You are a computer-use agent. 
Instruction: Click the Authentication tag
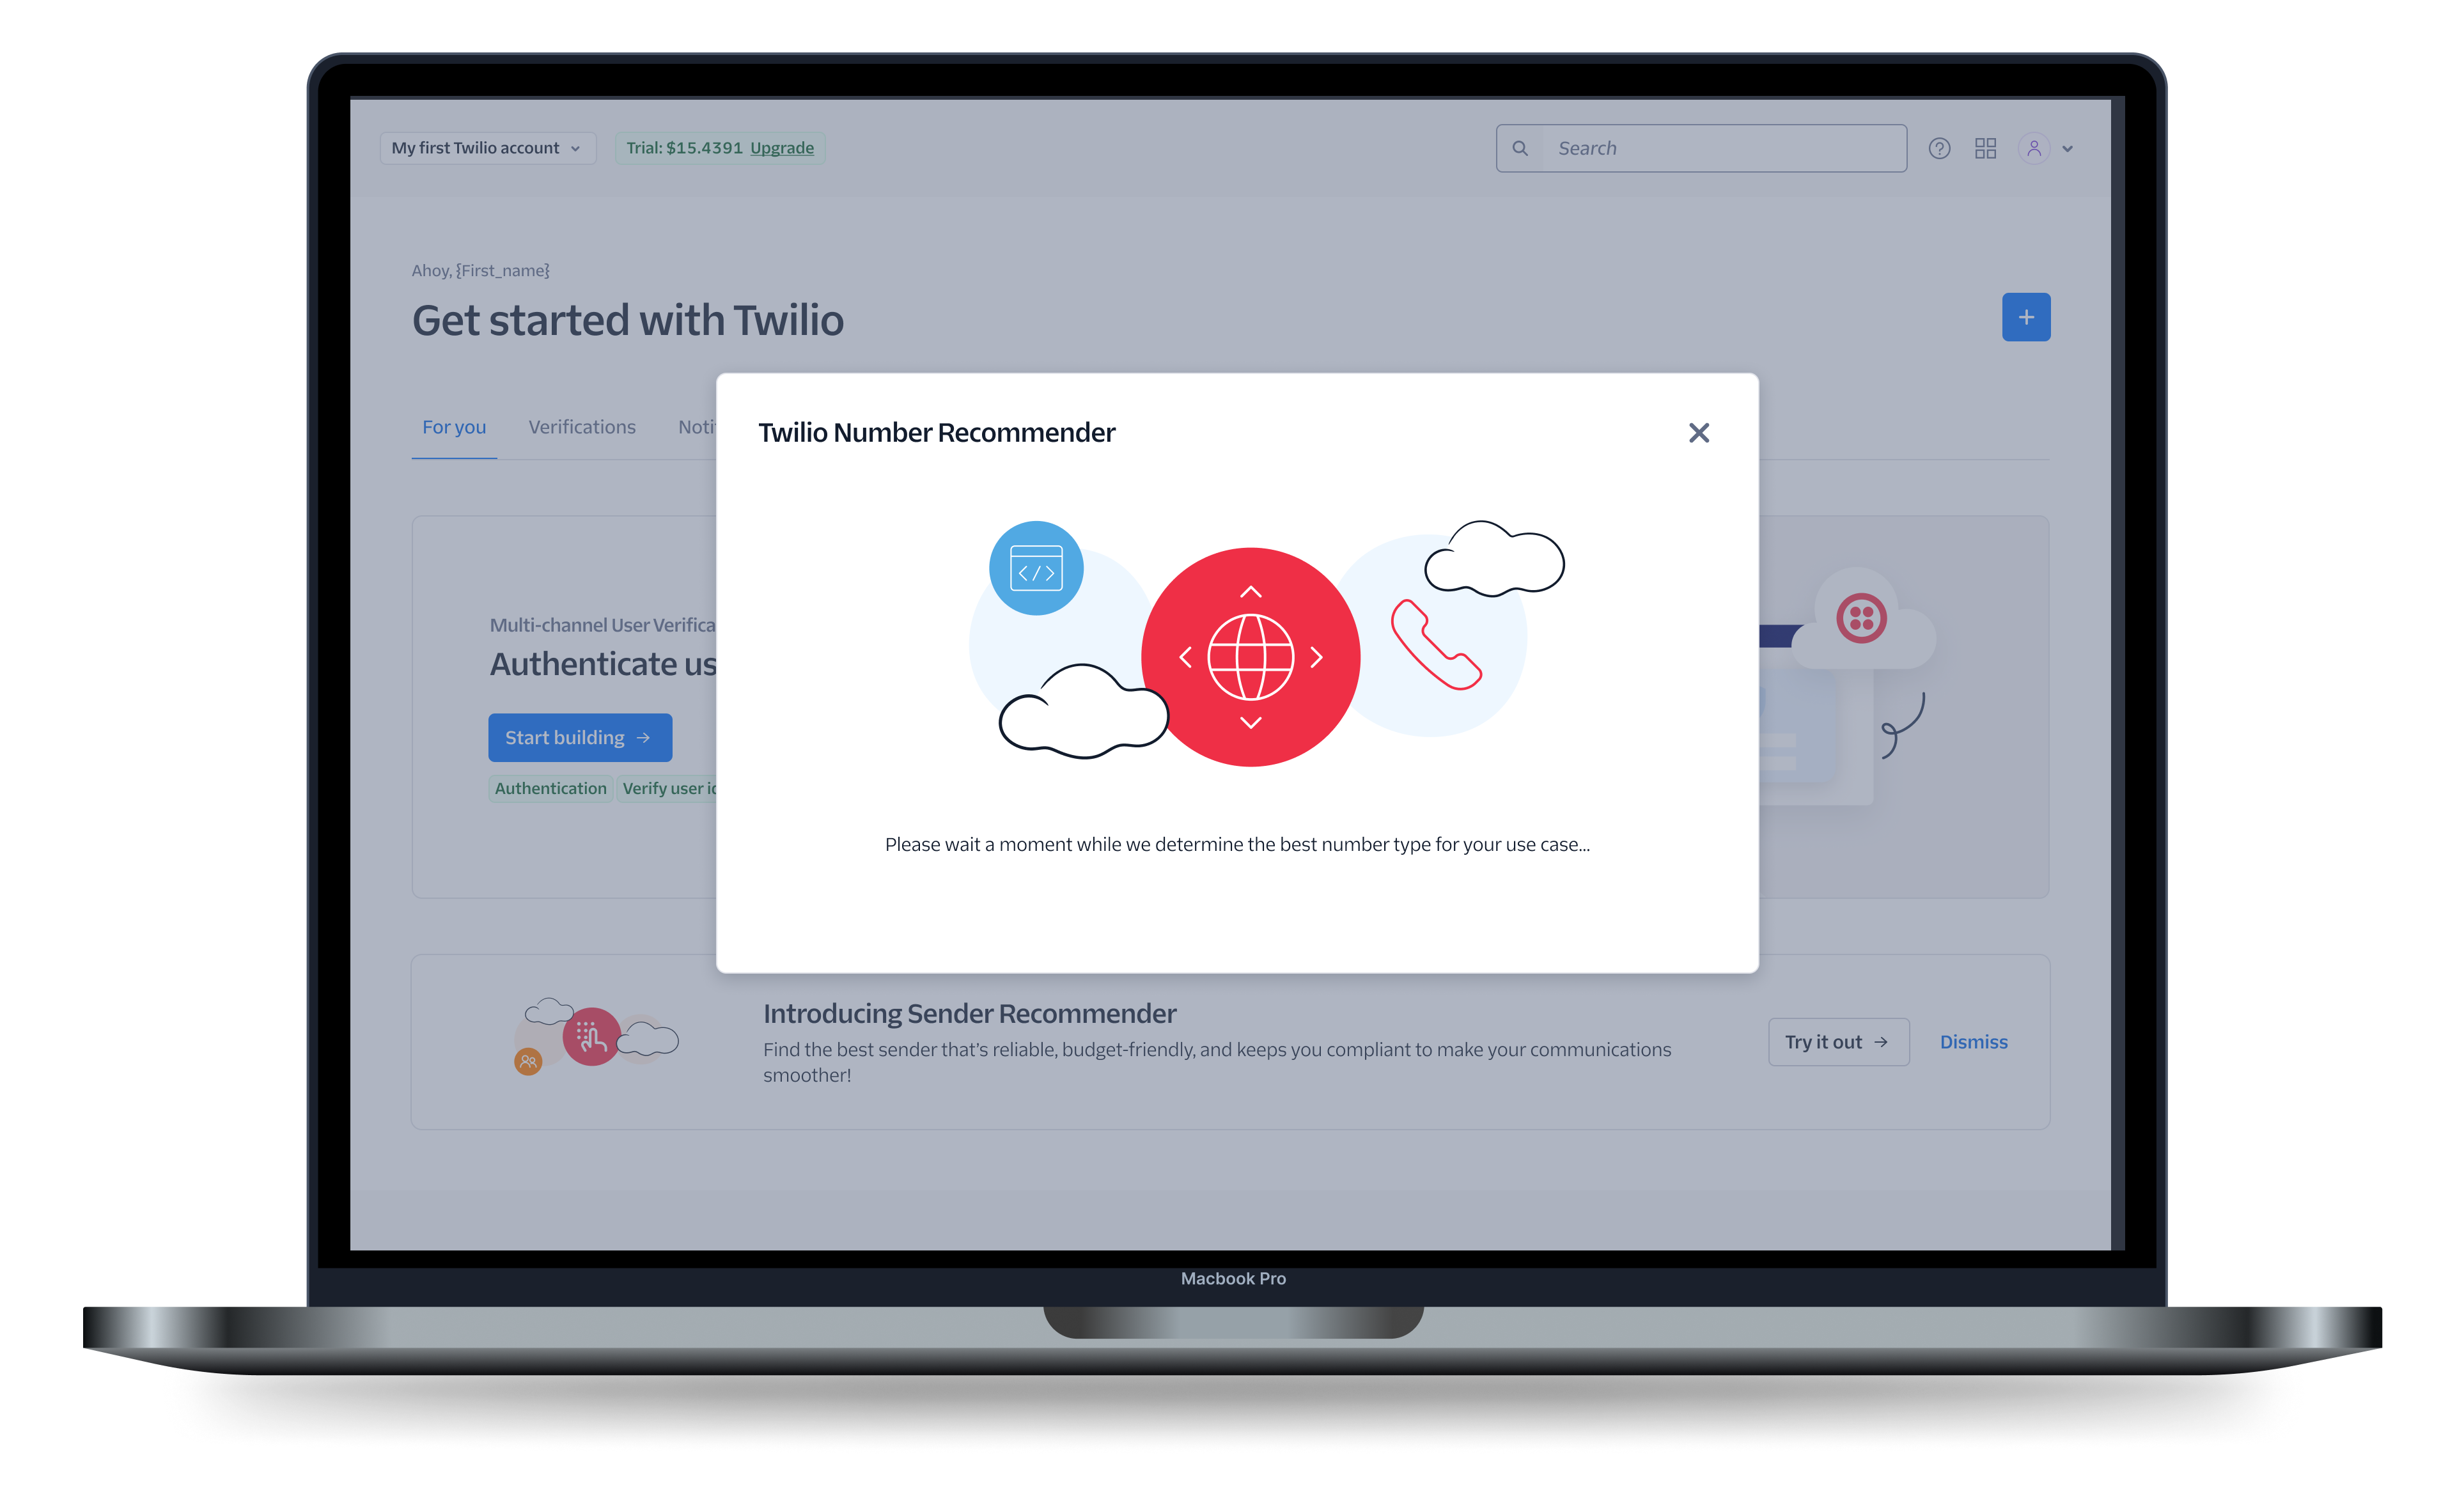click(x=550, y=788)
